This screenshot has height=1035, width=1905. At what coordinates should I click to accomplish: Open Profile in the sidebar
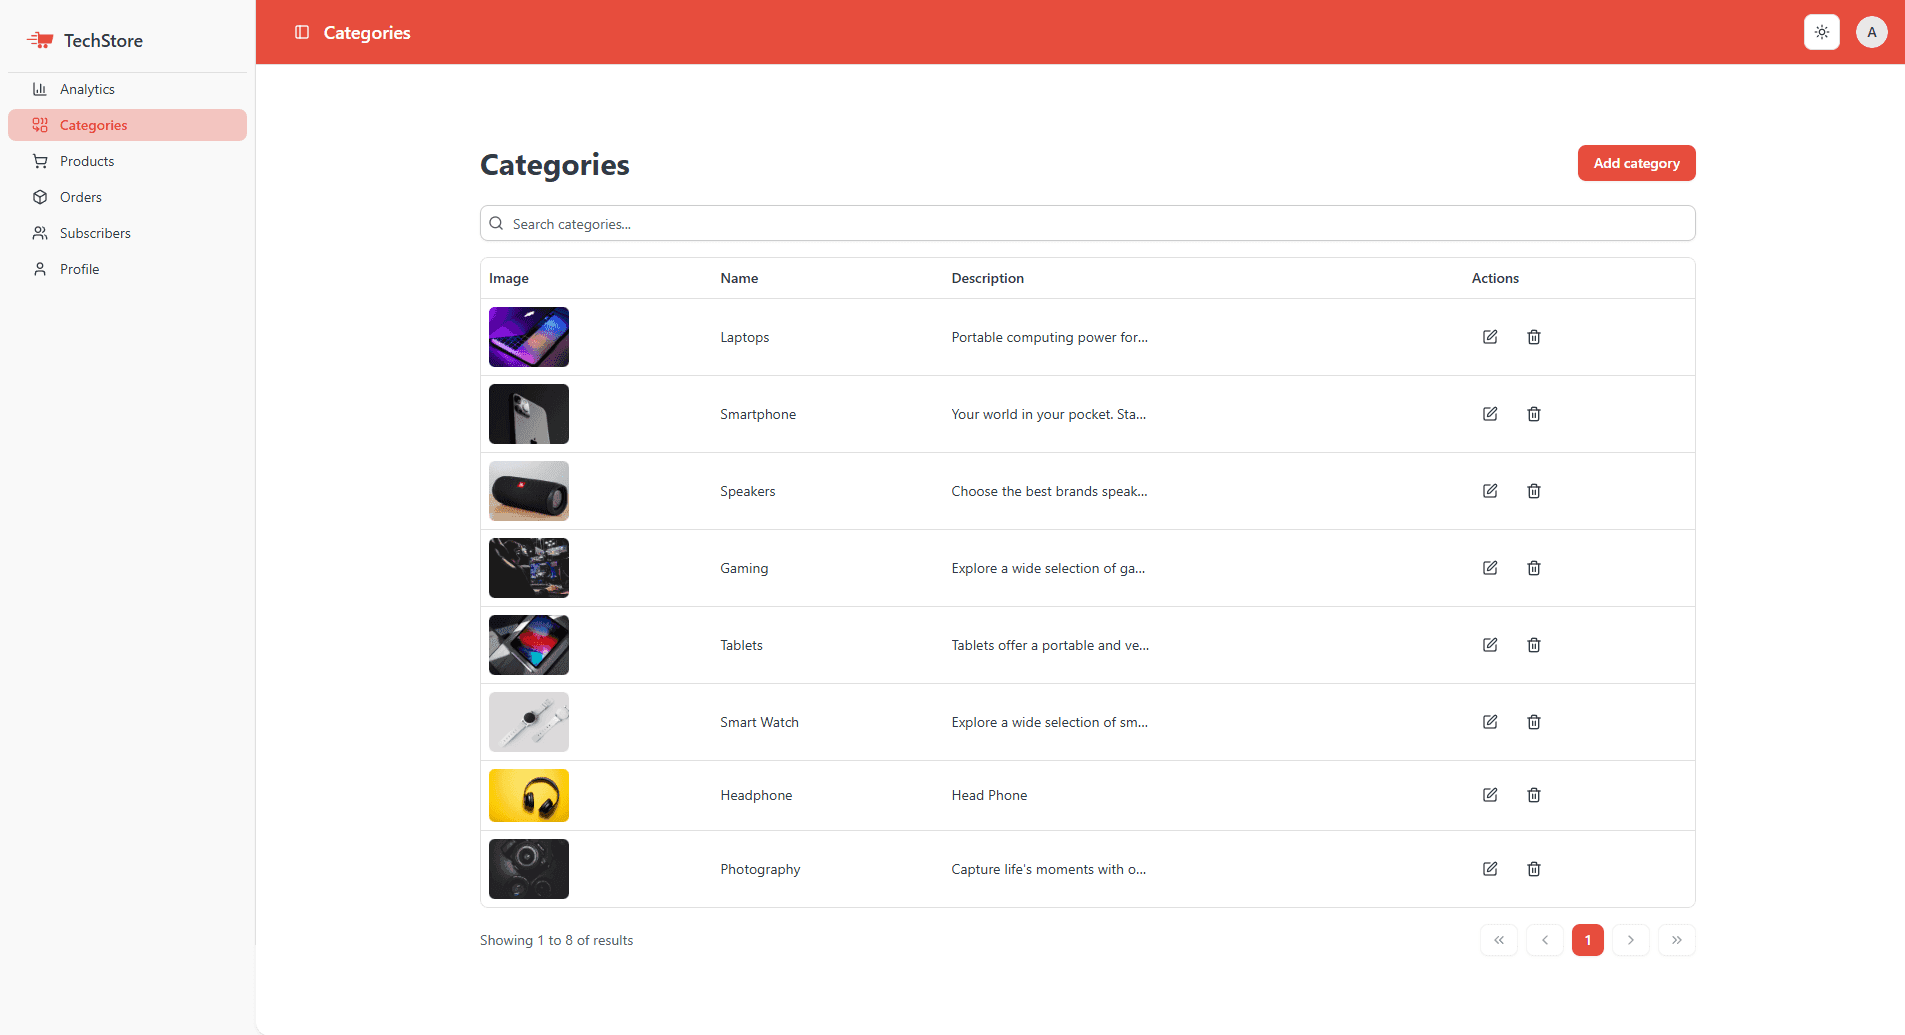[127, 269]
